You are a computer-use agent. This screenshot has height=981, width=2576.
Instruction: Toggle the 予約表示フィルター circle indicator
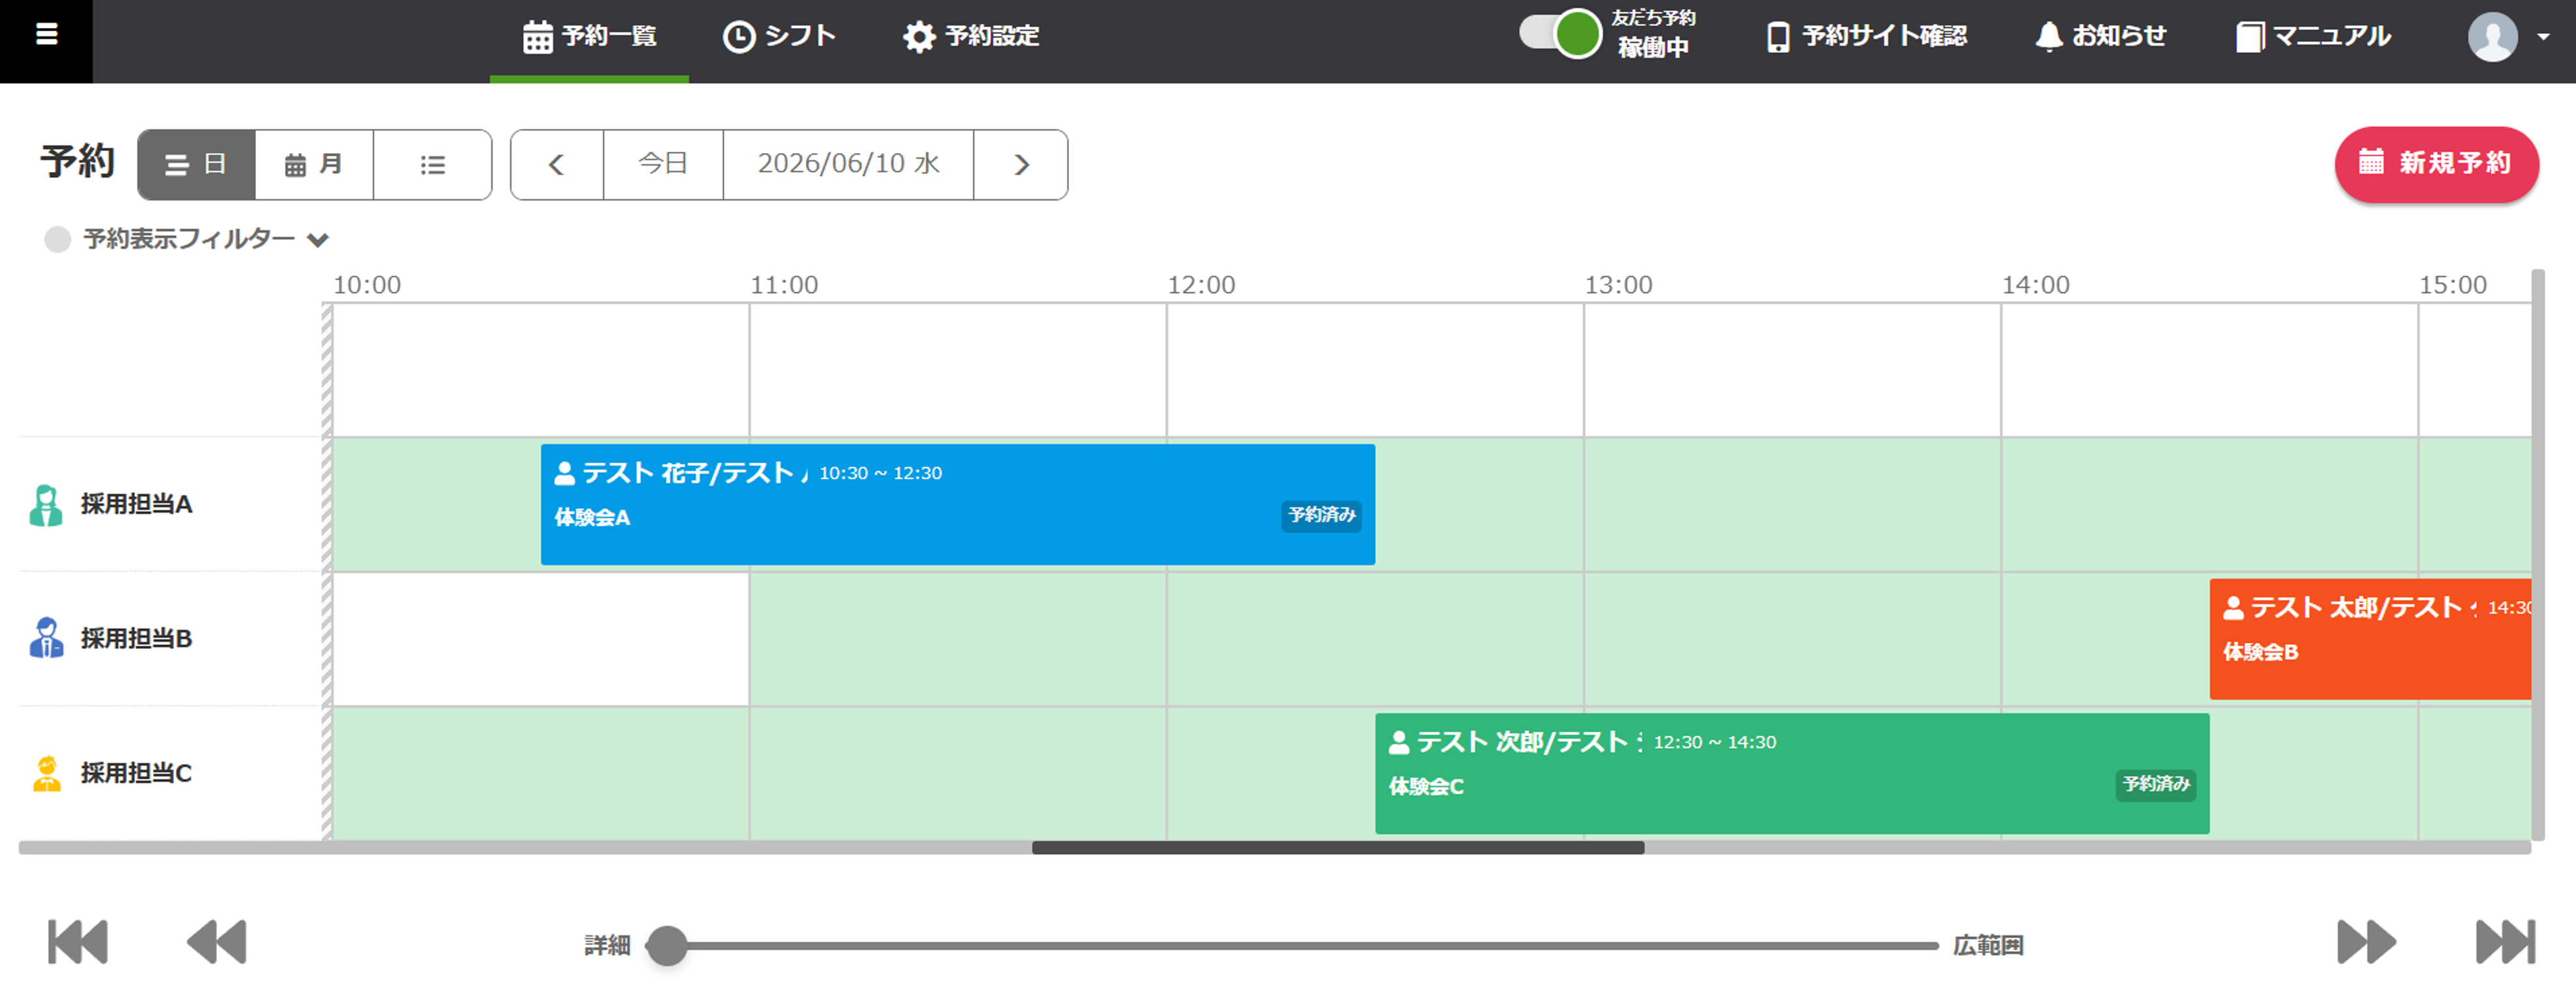point(58,239)
